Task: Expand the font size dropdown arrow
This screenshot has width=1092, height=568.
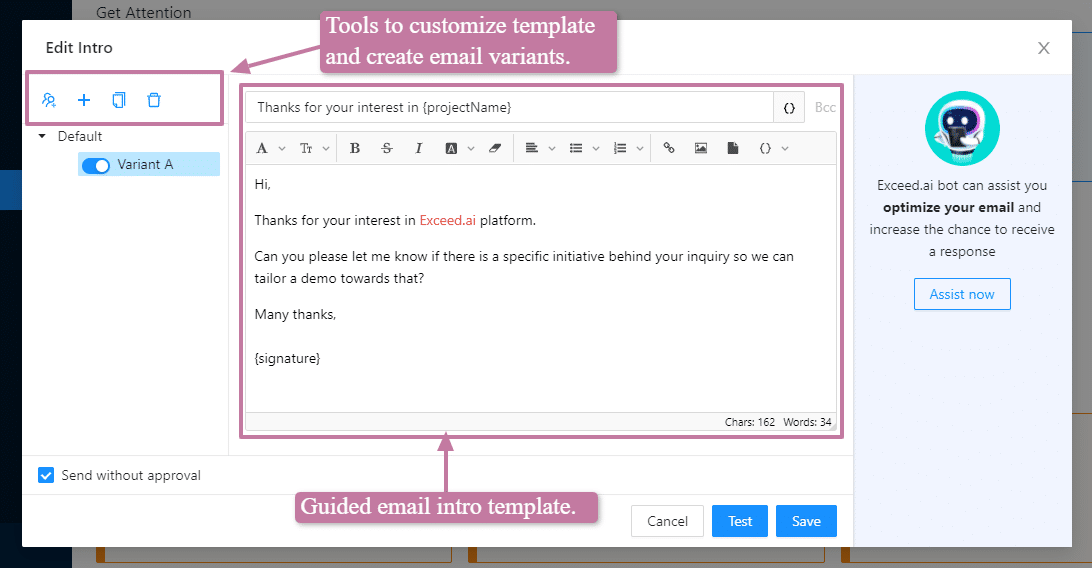Action: coord(326,148)
